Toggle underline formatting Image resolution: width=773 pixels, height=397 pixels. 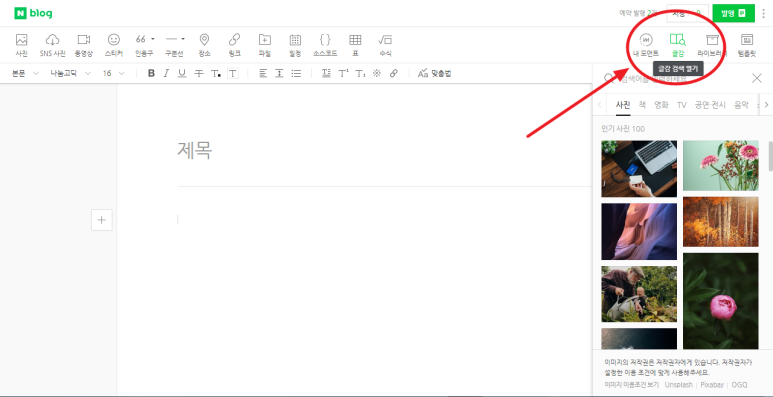(x=182, y=73)
